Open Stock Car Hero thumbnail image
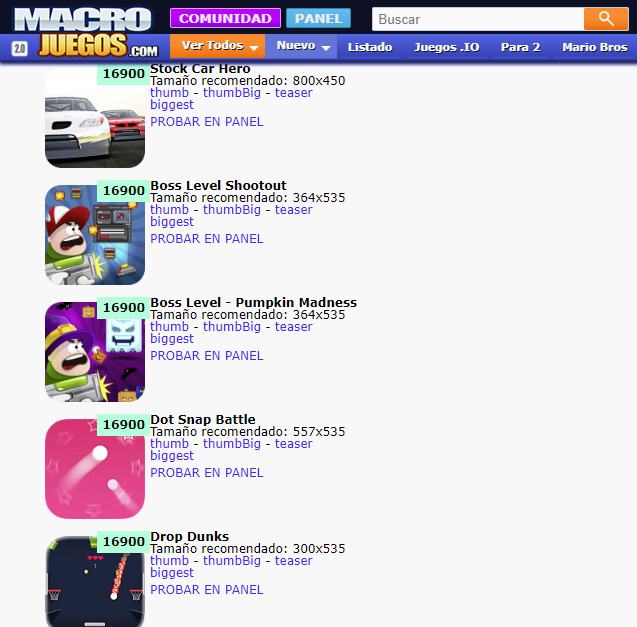Screen dimensions: 637x627 click(95, 118)
